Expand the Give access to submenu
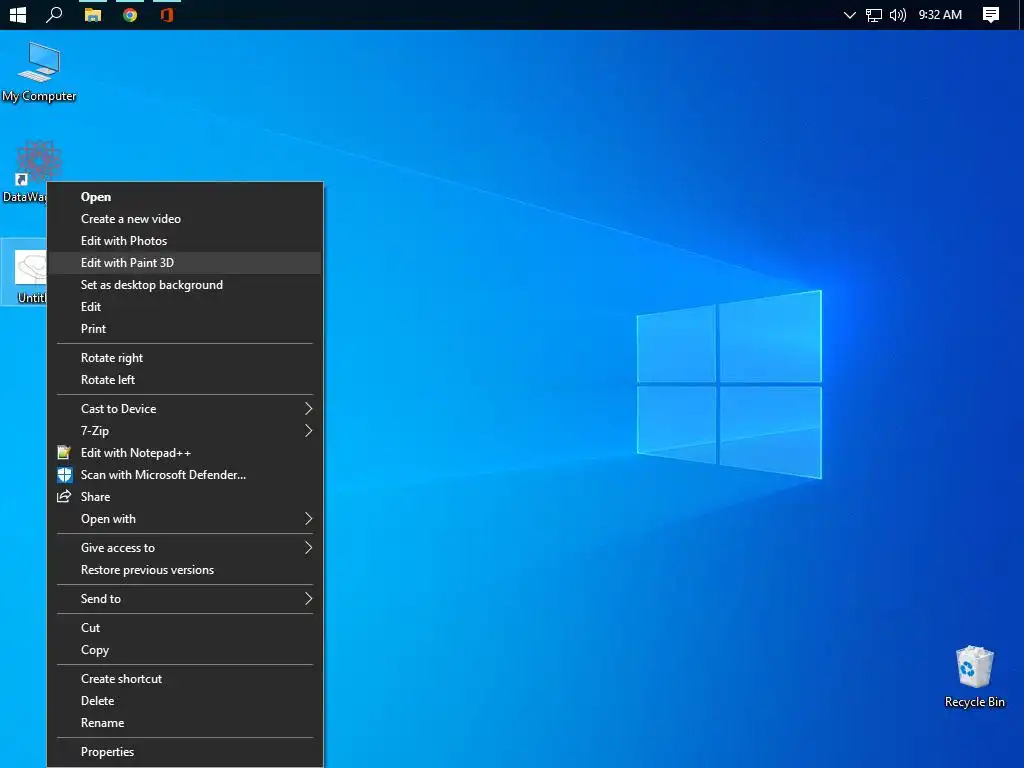This screenshot has height=768, width=1024. tap(185, 548)
